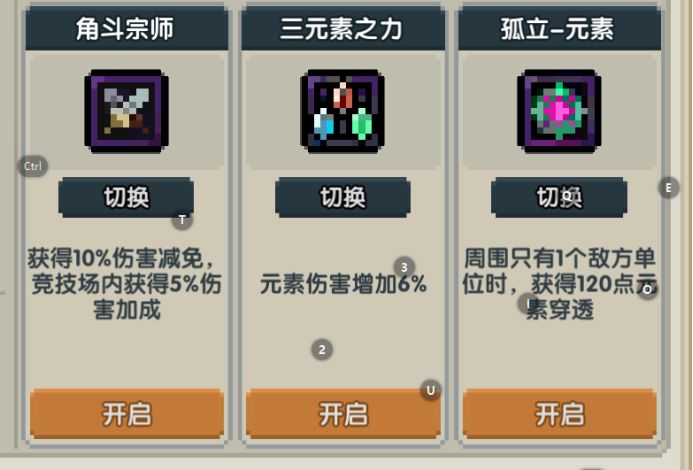Select the 角斗宗师 card title

coord(125,30)
